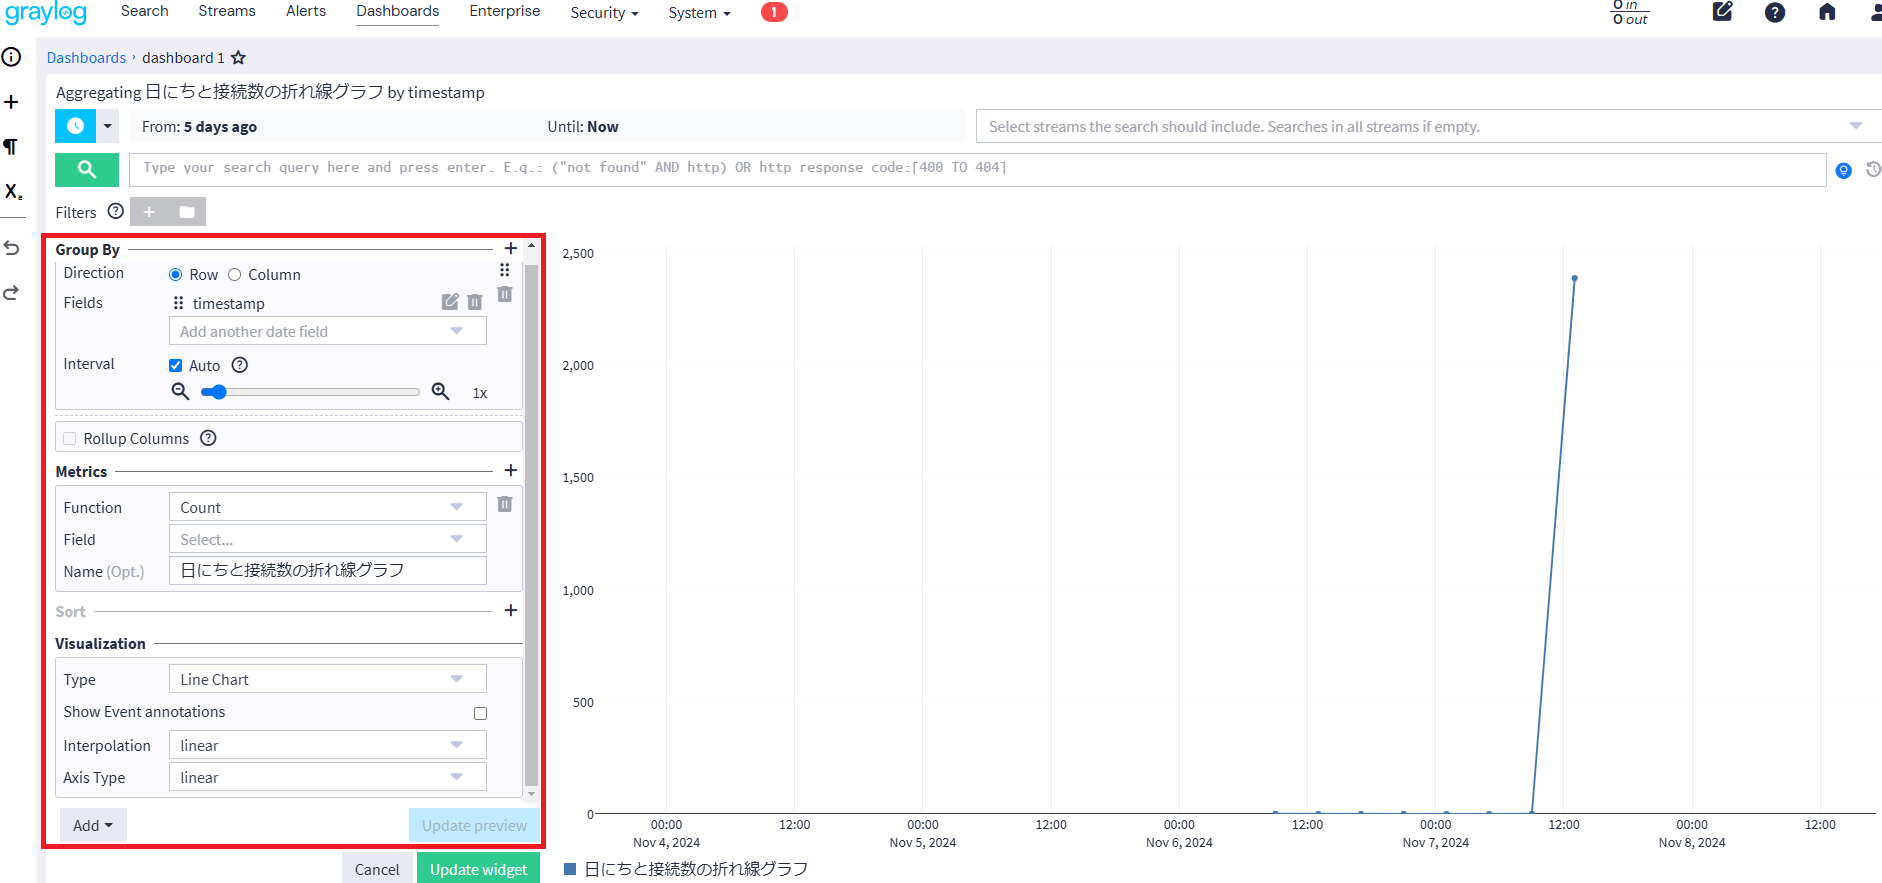Open the Streams menu item

click(x=227, y=11)
